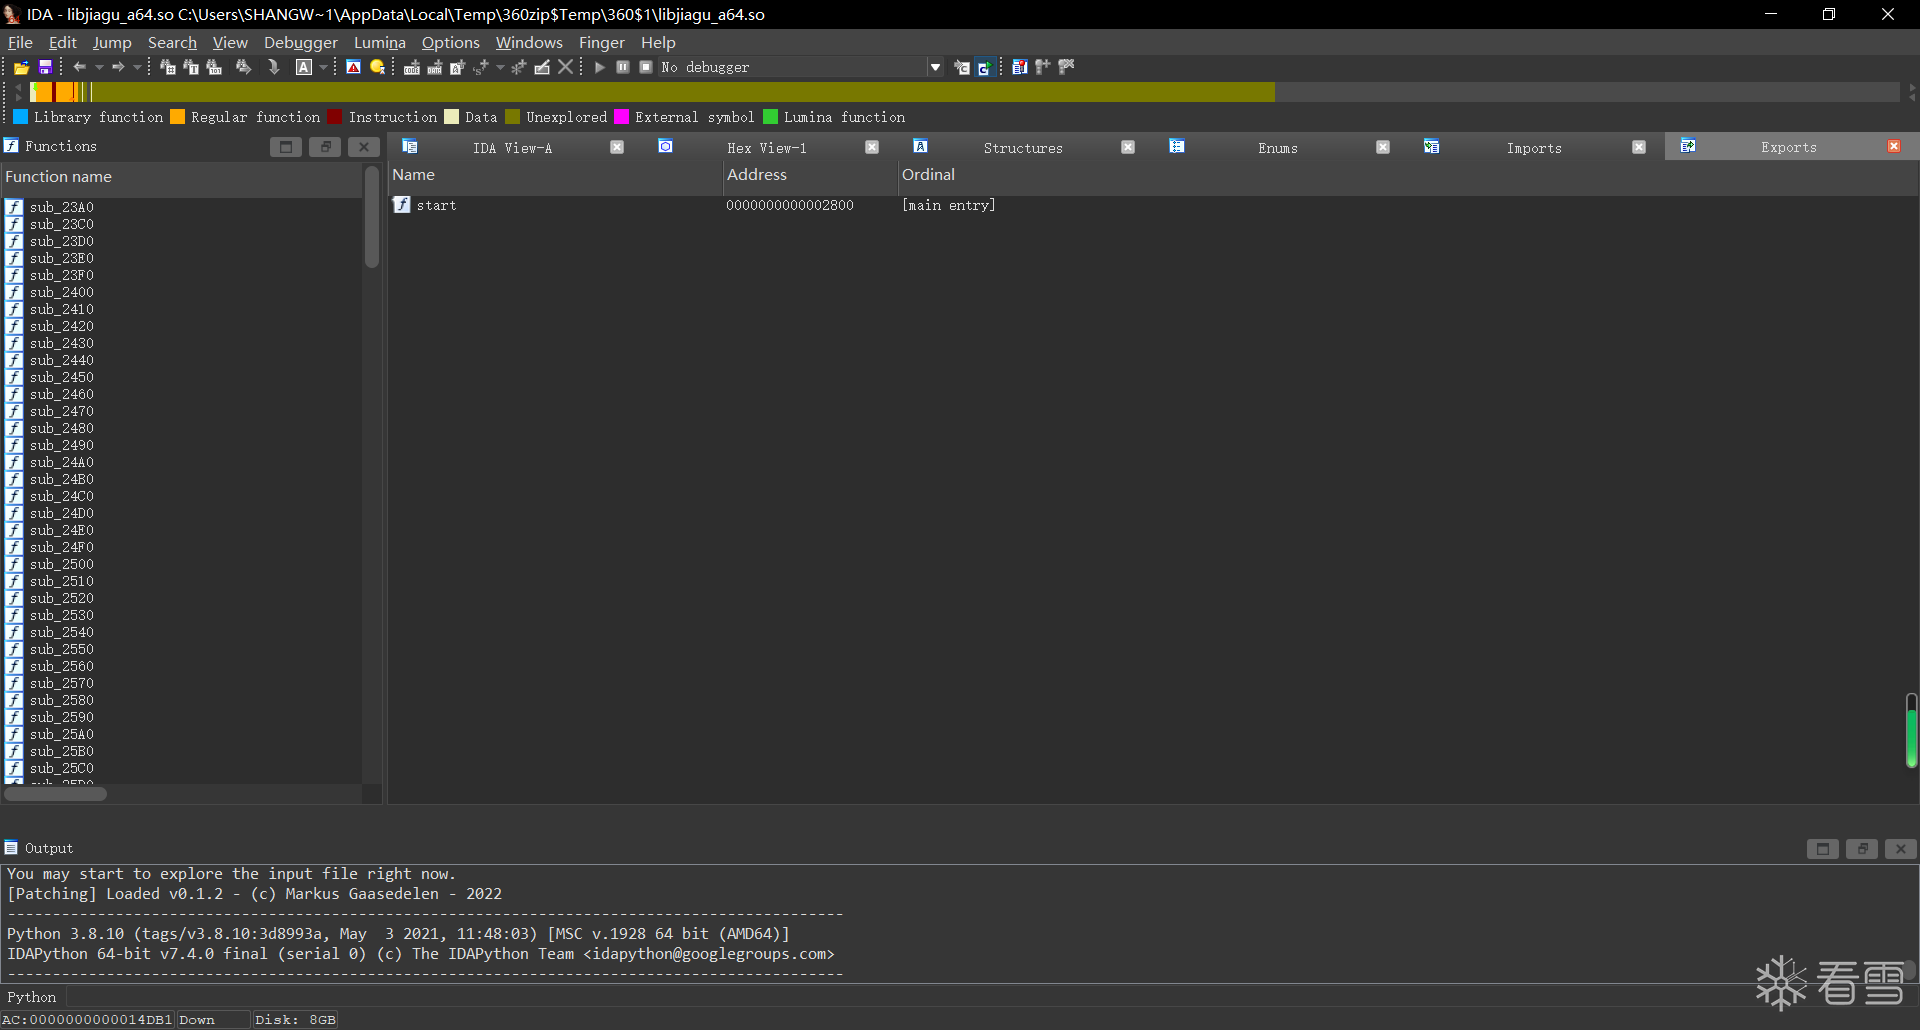Viewport: 1920px width, 1030px height.
Task: Click the Exports tab icon
Action: tap(1687, 147)
